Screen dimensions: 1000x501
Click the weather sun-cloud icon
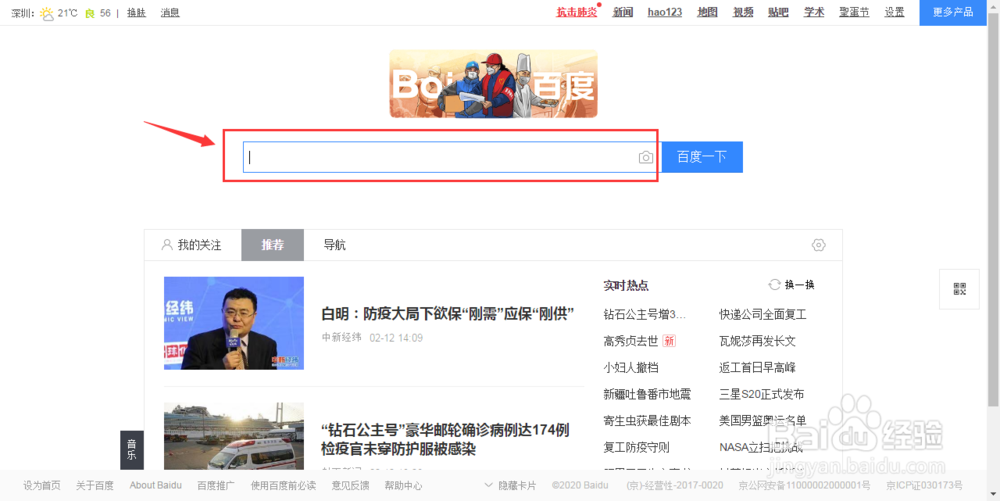[x=47, y=13]
